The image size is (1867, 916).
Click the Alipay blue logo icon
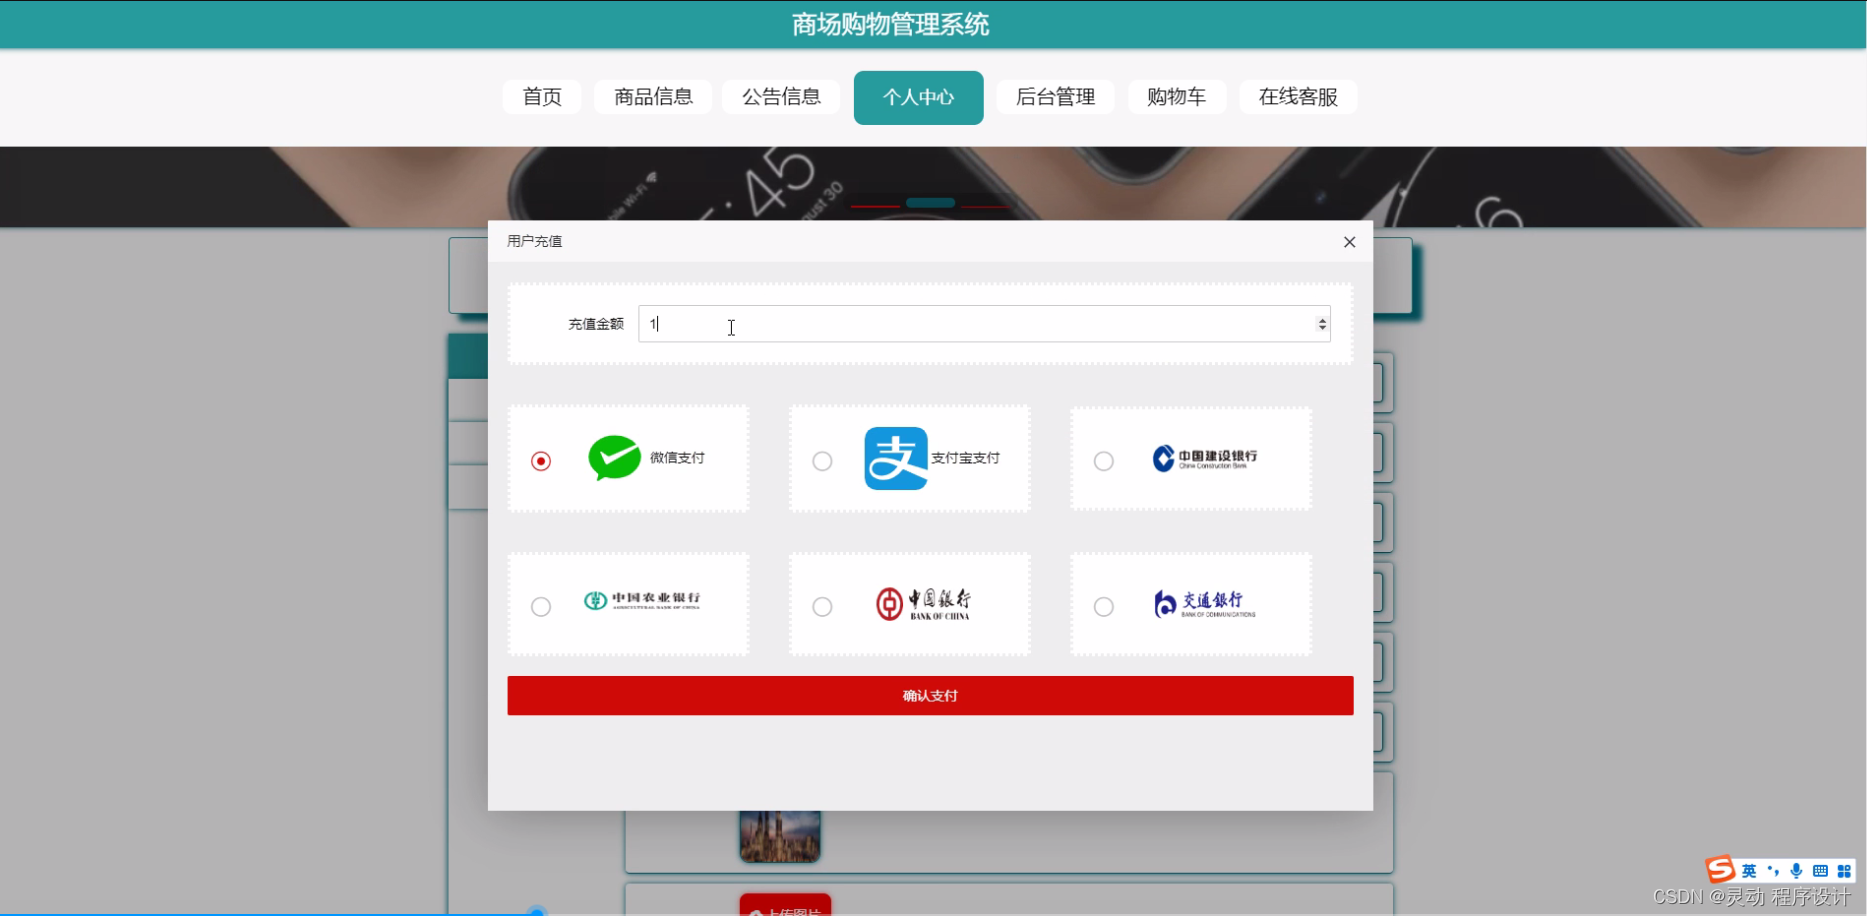[896, 458]
